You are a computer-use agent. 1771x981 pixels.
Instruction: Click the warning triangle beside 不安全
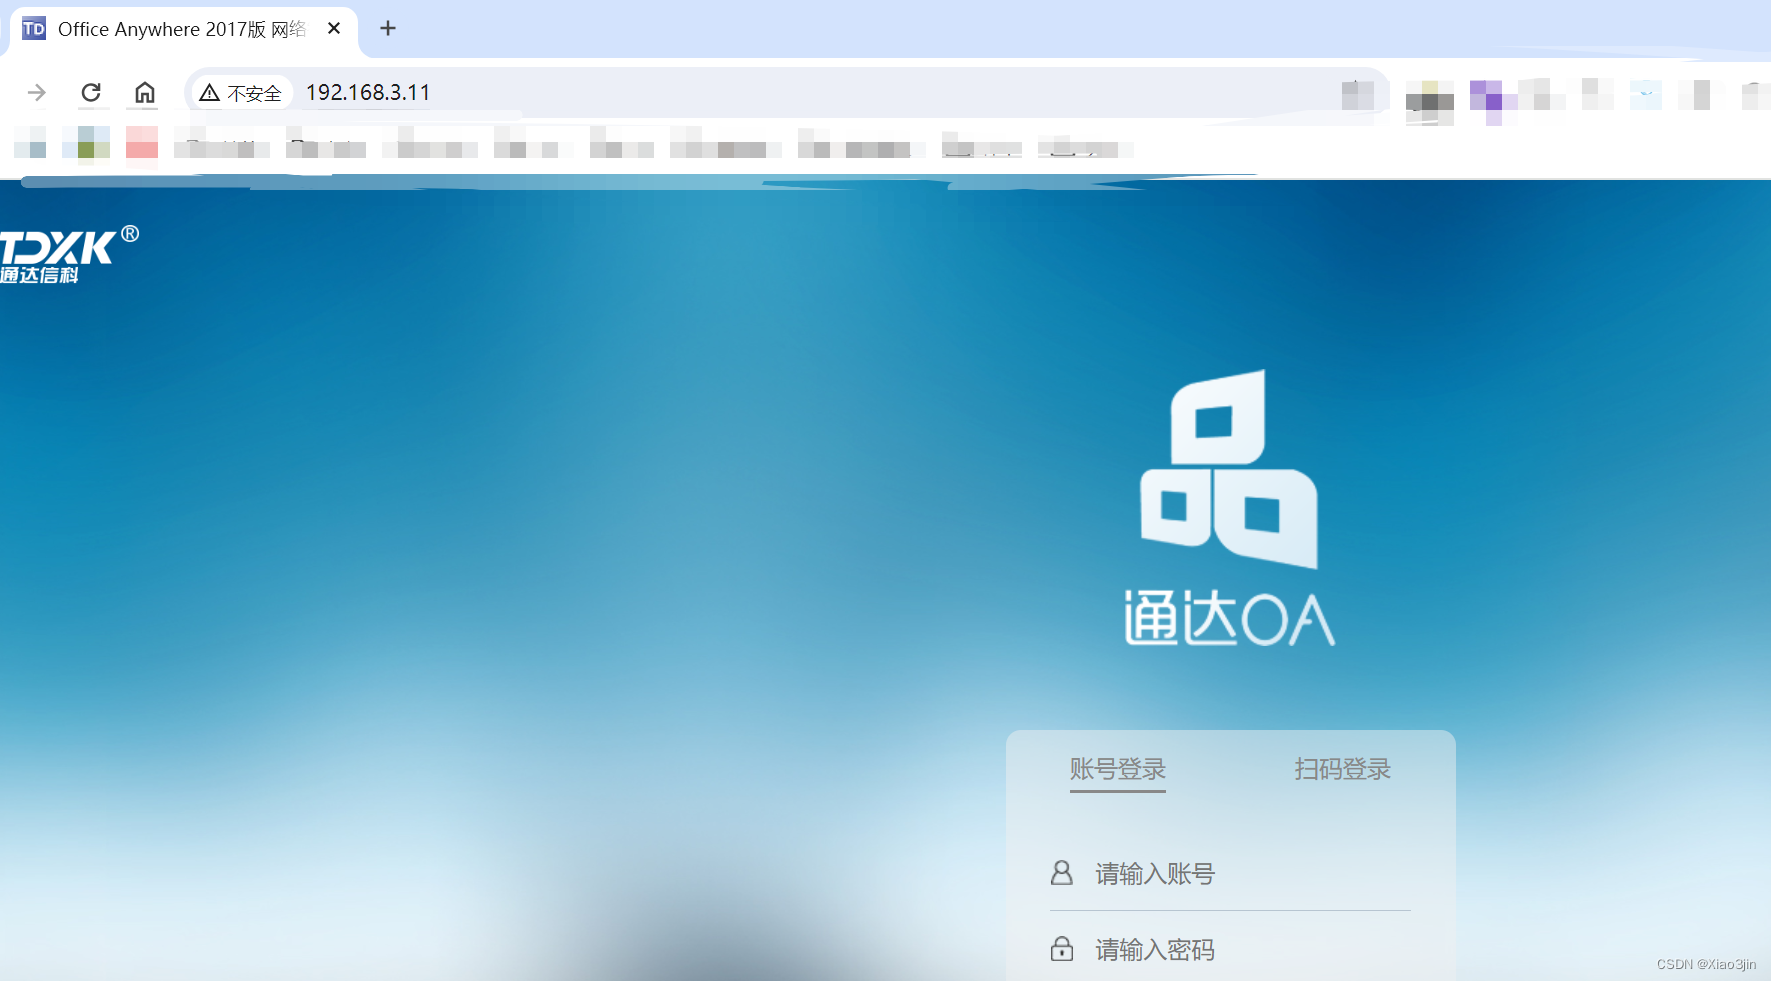click(x=209, y=92)
